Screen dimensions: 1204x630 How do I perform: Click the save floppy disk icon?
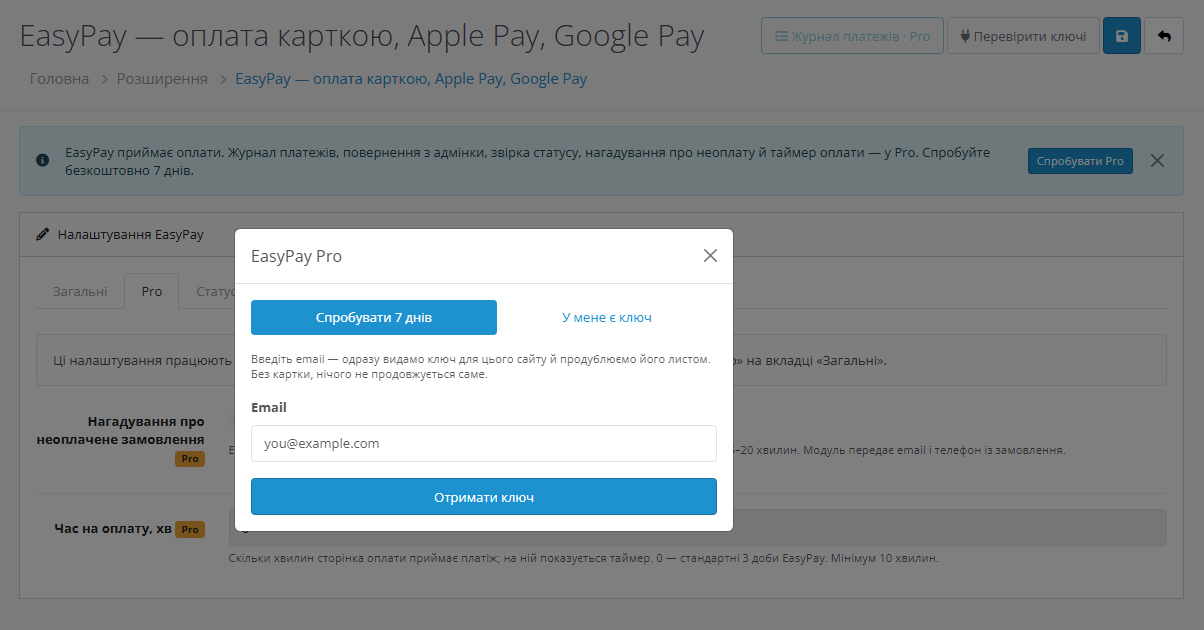[1121, 36]
